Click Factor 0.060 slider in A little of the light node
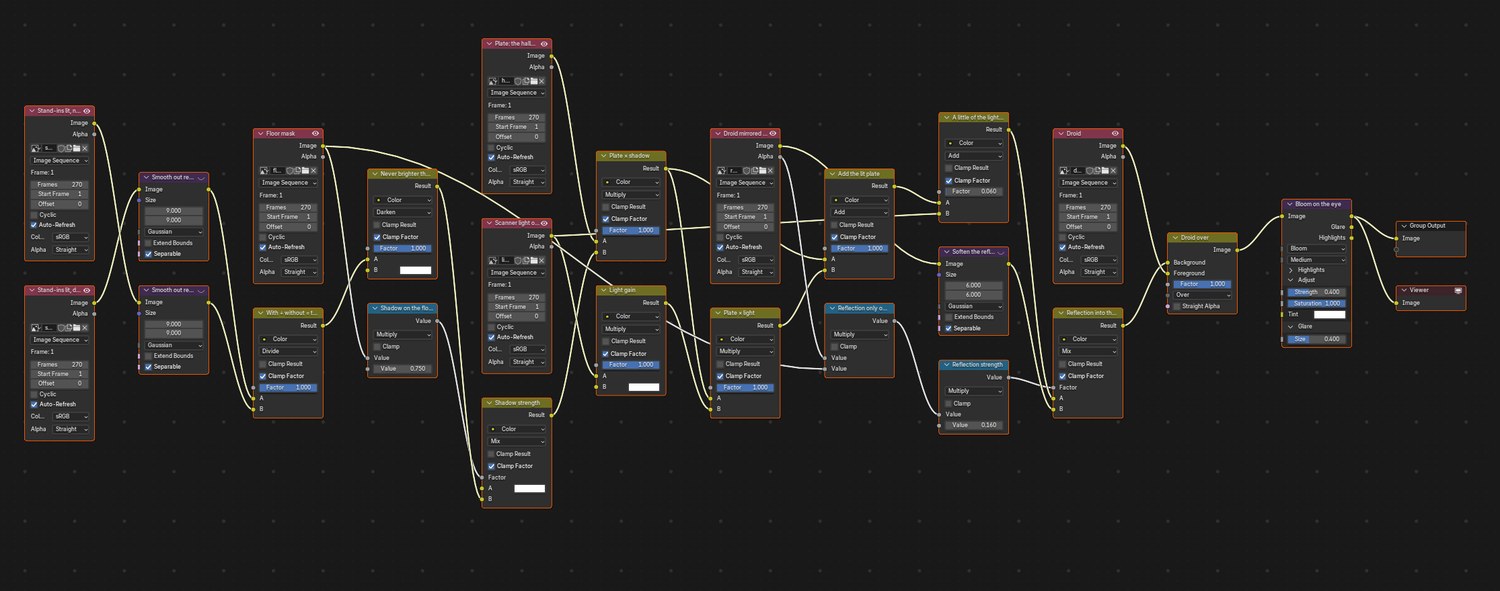 pos(975,191)
